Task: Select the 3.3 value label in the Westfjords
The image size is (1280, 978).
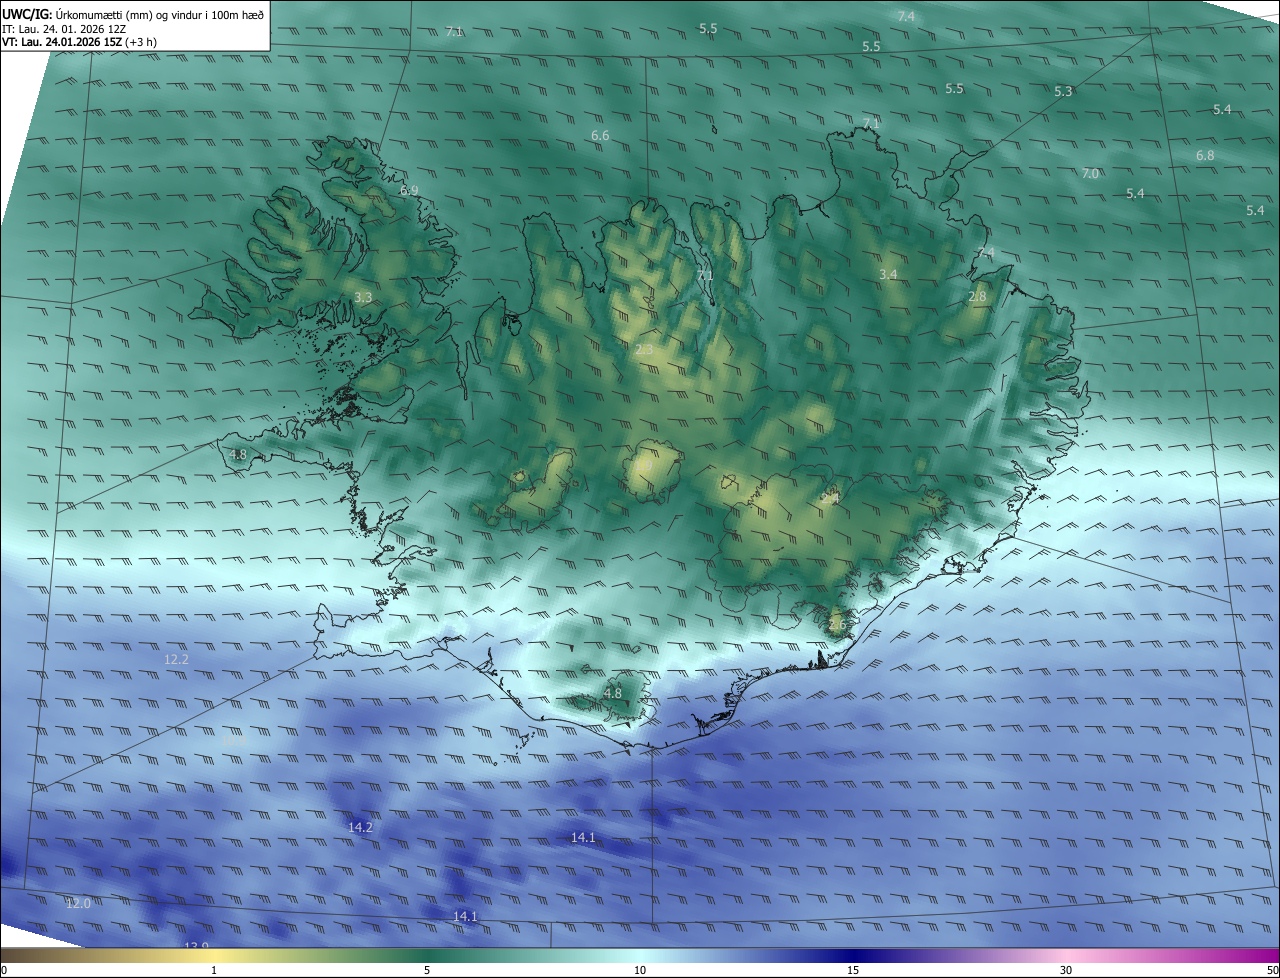Action: 363,297
